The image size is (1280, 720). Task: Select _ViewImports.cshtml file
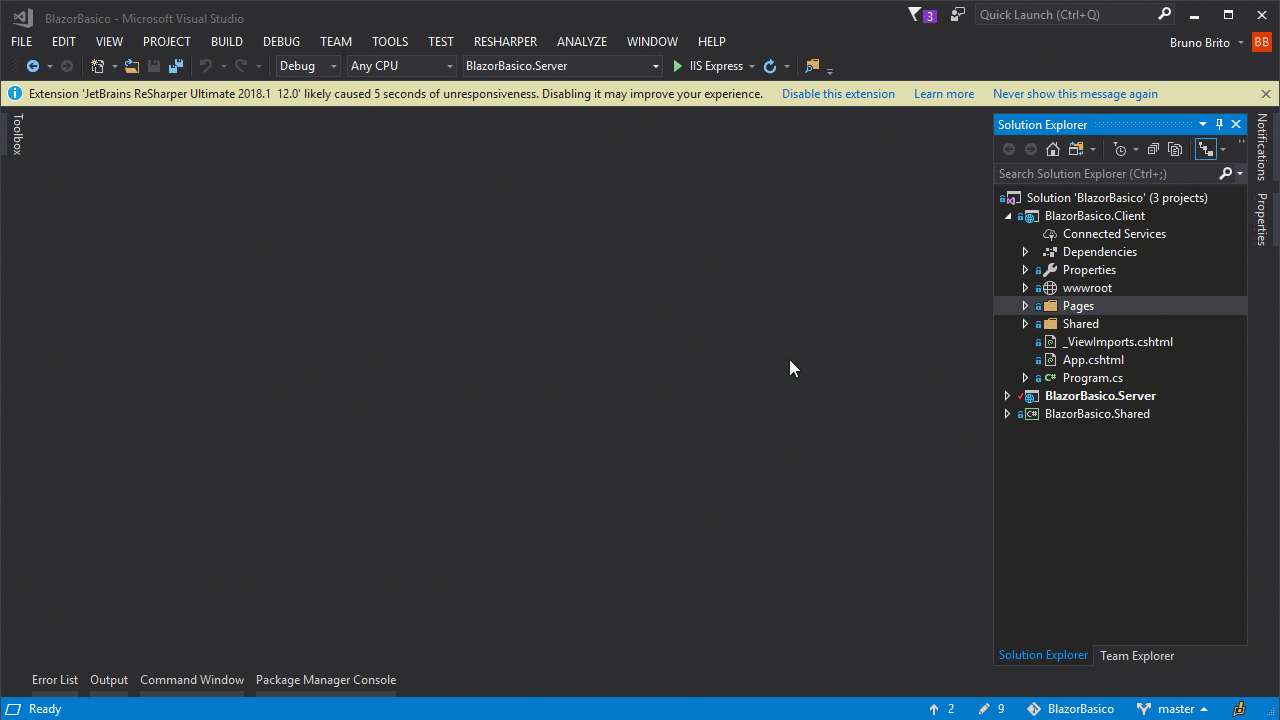click(1118, 342)
